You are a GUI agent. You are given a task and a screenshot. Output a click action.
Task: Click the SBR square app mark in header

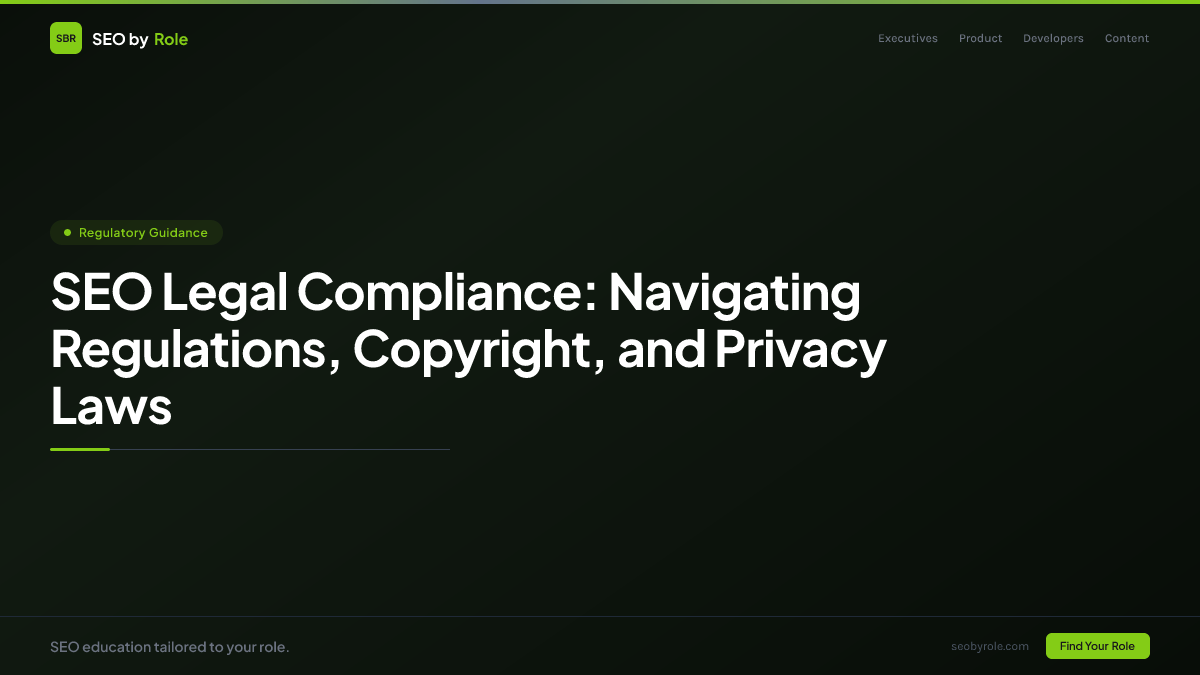[66, 38]
